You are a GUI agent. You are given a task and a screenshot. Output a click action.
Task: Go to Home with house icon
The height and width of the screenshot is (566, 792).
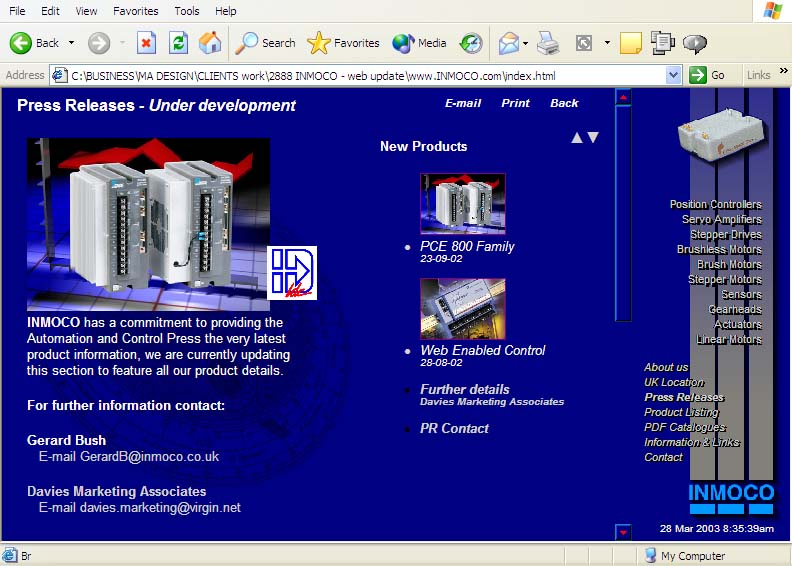(210, 43)
